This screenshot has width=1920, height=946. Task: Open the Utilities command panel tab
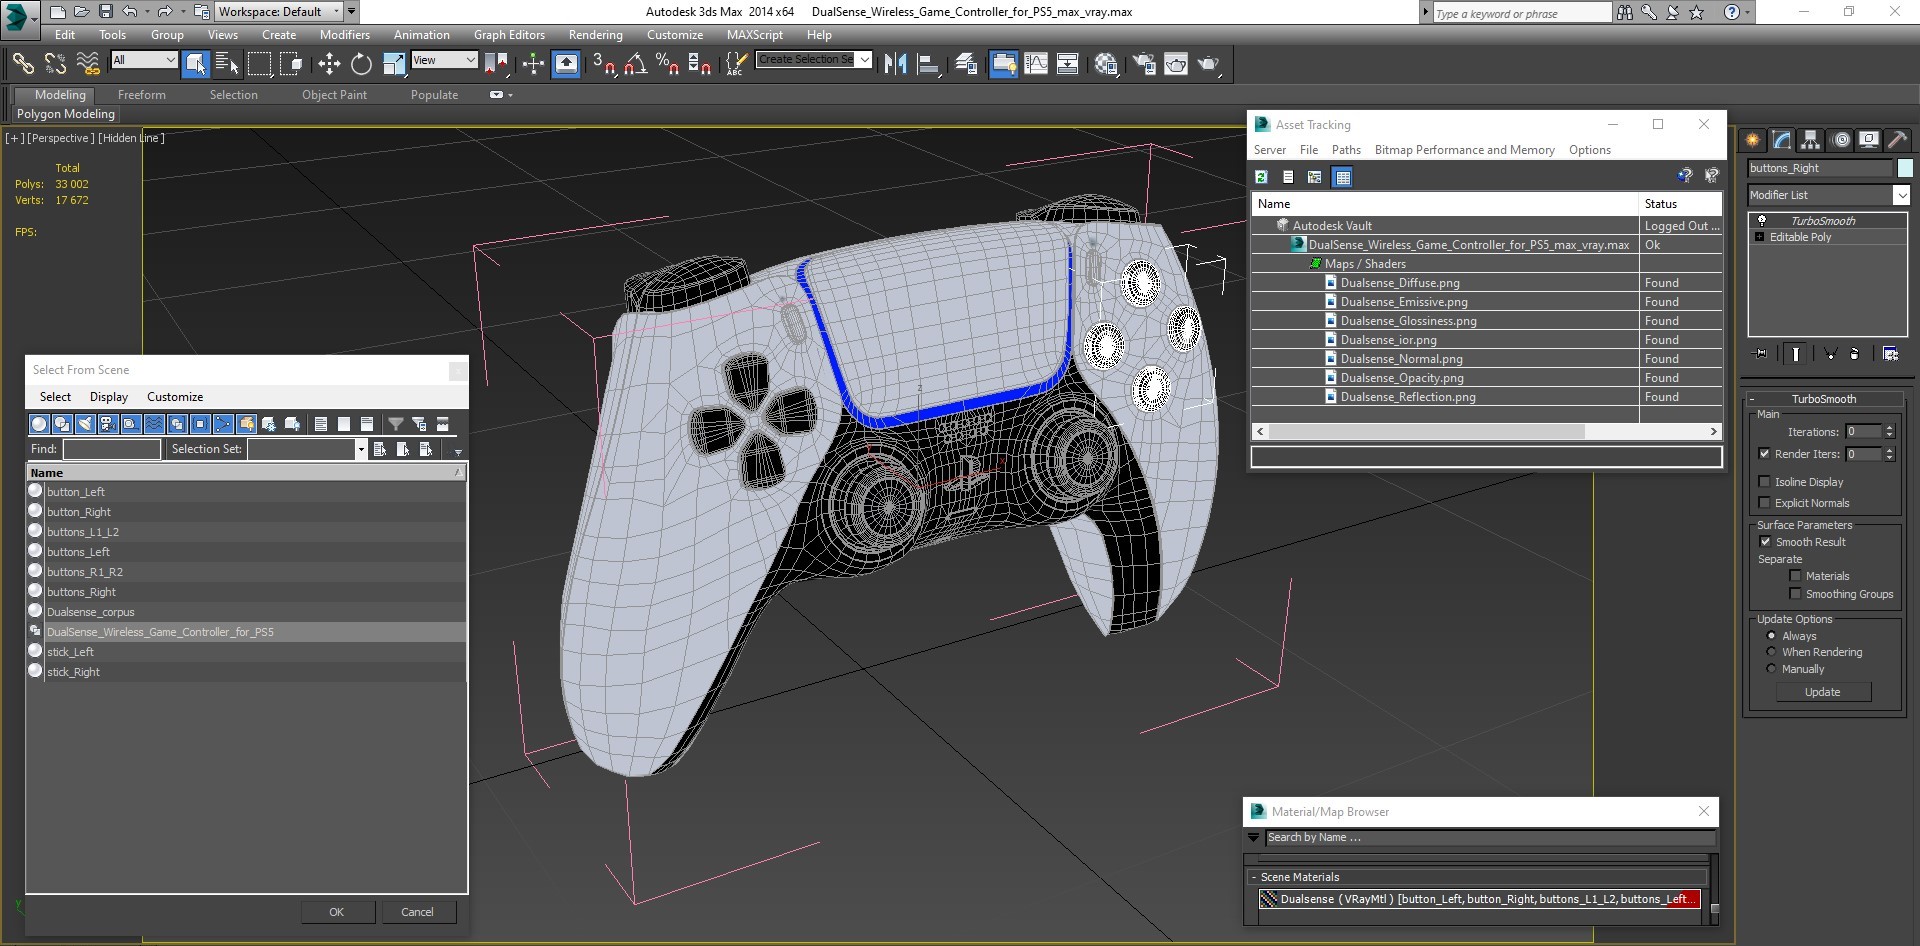point(1897,140)
